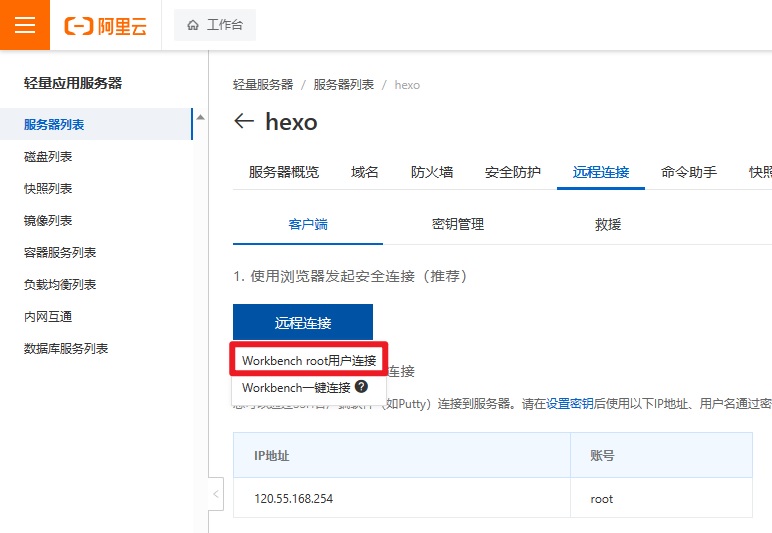Switch to the 安全防护 tab
The width and height of the screenshot is (772, 533).
tap(513, 172)
